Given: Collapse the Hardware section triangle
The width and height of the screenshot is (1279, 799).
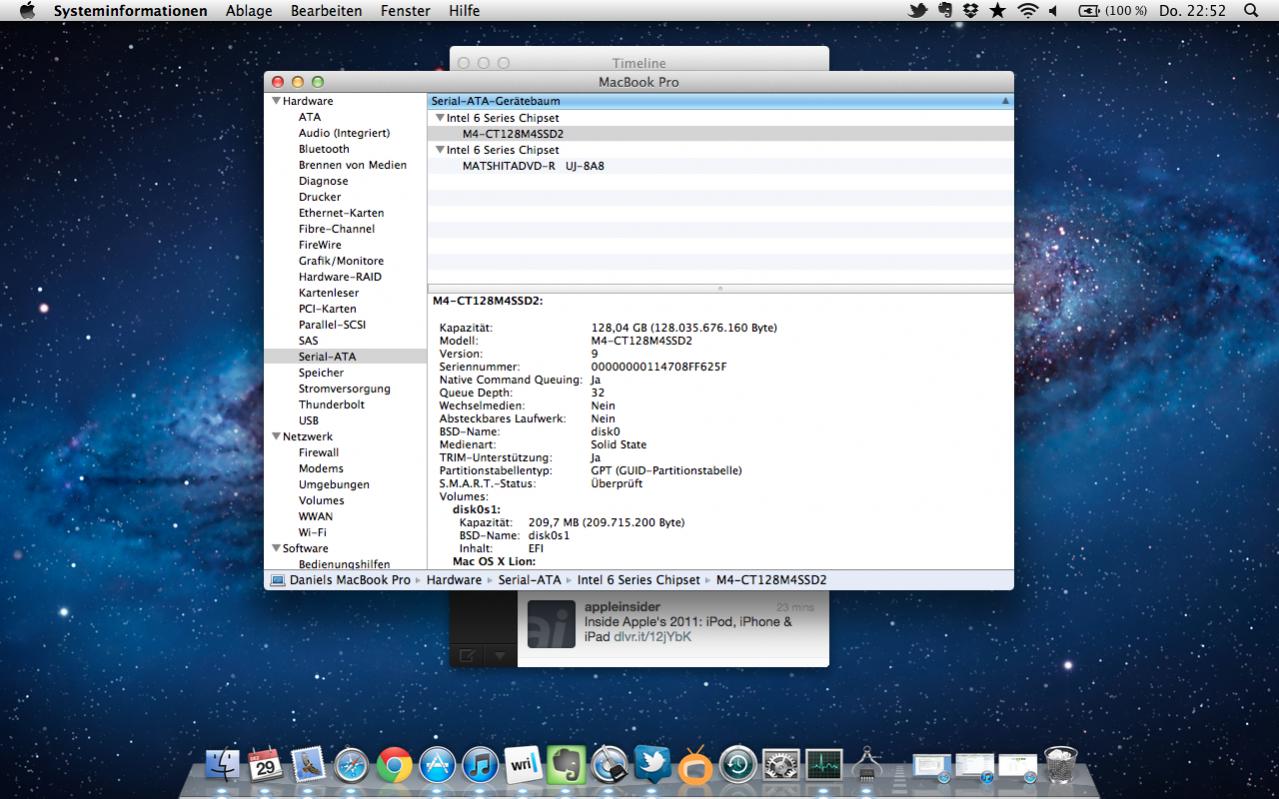Looking at the screenshot, I should (x=276, y=101).
